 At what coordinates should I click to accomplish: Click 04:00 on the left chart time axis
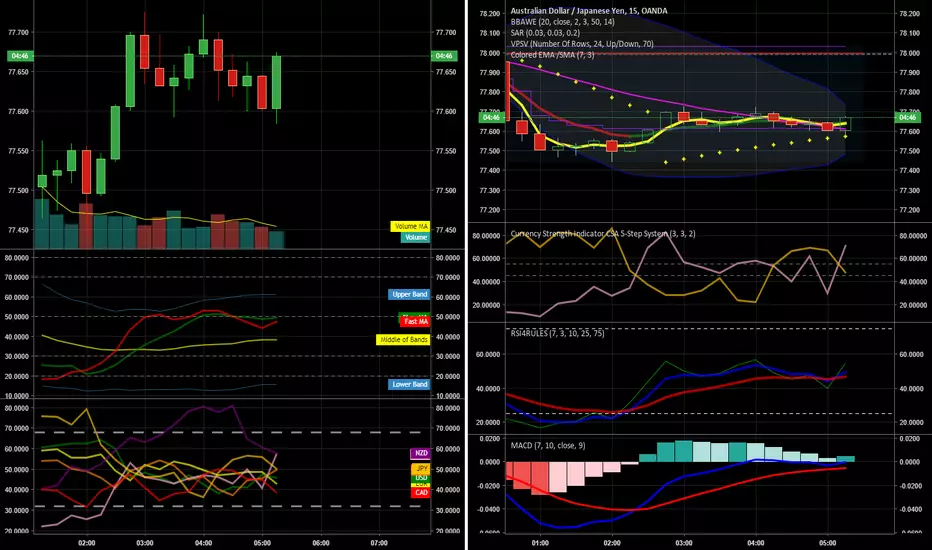[x=203, y=543]
